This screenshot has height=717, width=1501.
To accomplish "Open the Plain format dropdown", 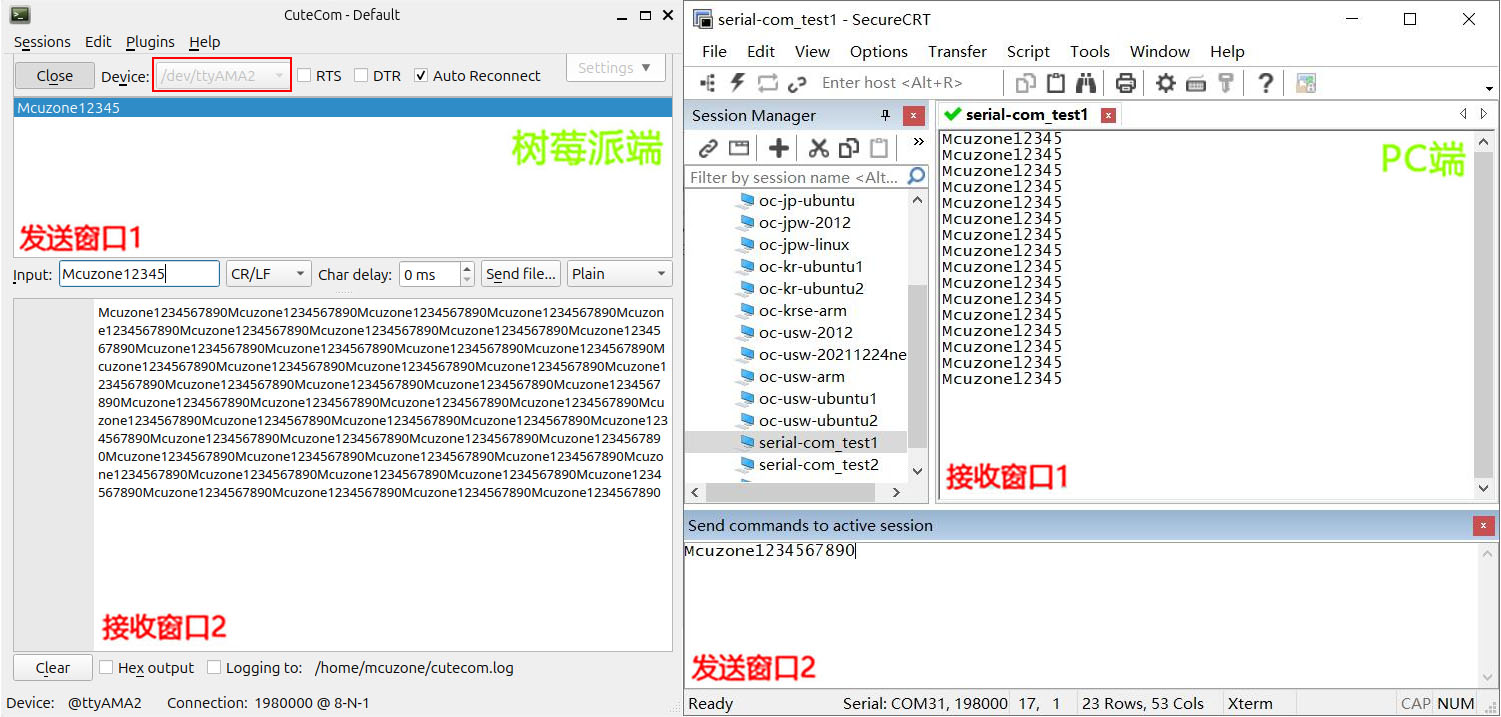I will pos(620,274).
